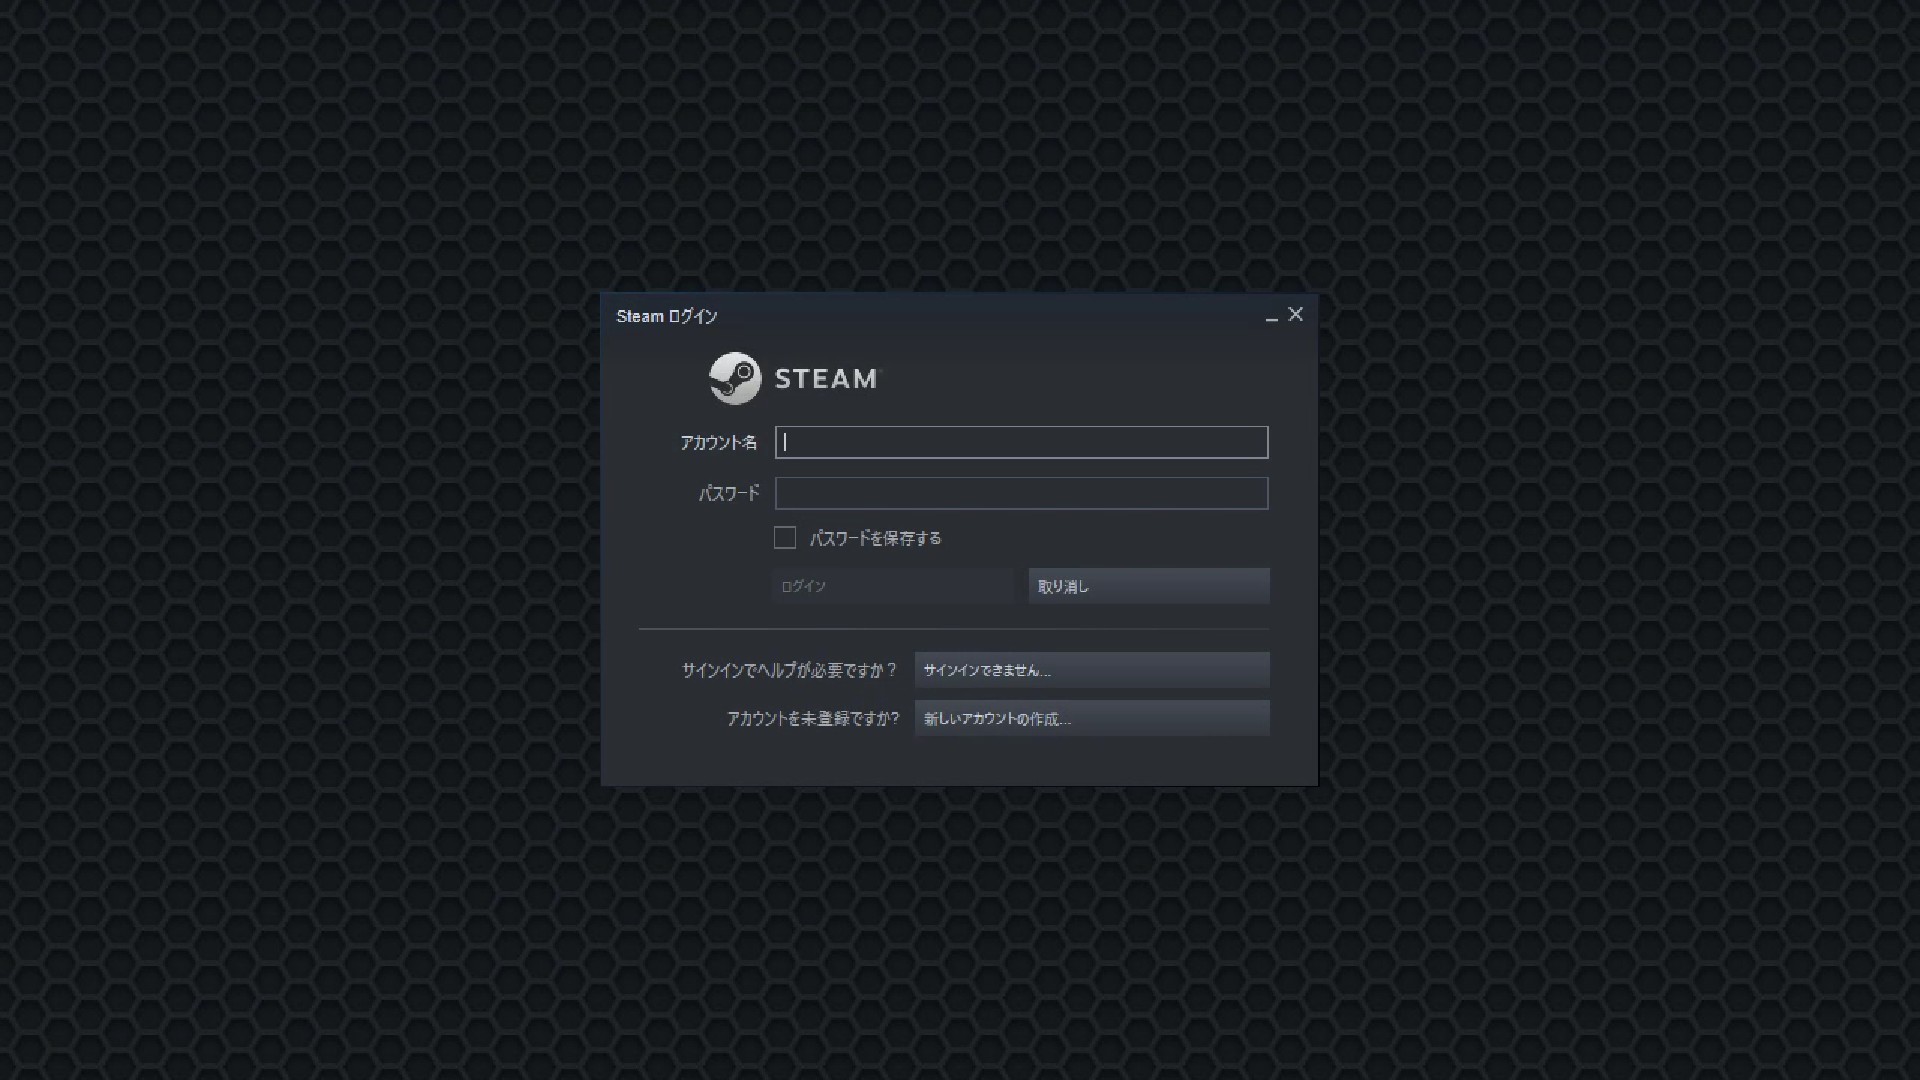Viewport: 1920px width, 1080px height.
Task: Click the Steam ログイン title text
Action: (667, 316)
